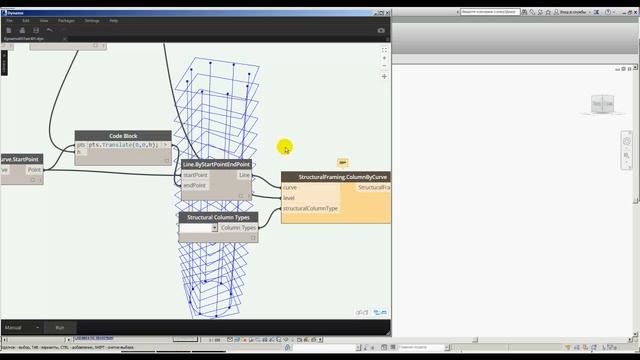Open the Dynamo File menu
This screenshot has height=360, width=640.
tap(9, 20)
